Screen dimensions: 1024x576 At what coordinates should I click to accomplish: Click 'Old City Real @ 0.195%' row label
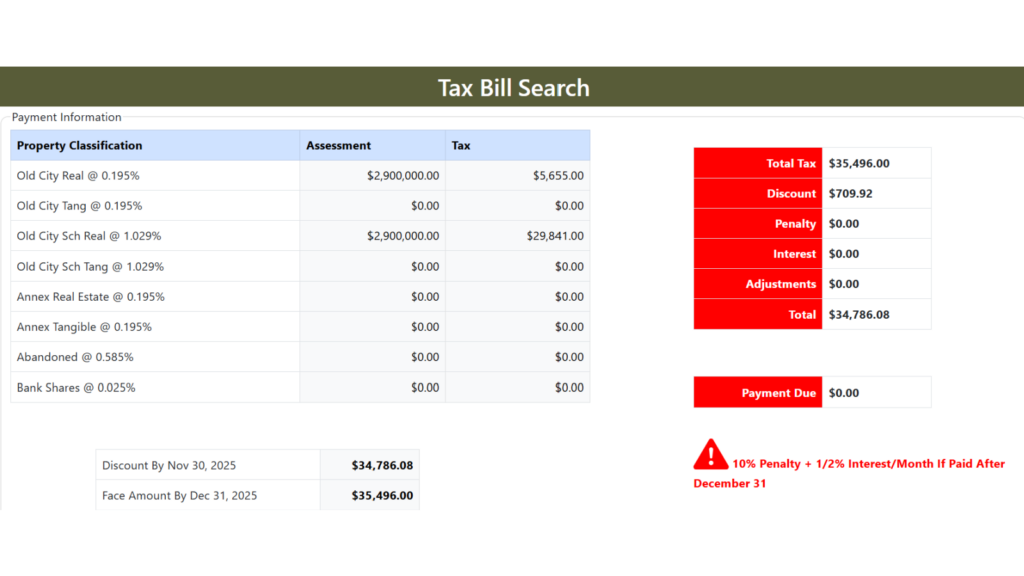78,176
